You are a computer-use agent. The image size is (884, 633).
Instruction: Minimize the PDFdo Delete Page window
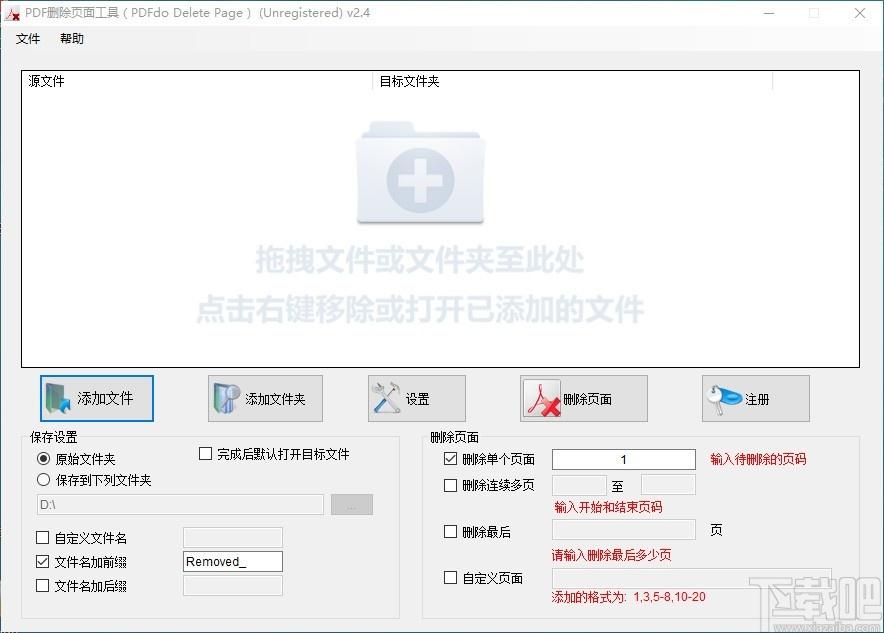(x=769, y=13)
